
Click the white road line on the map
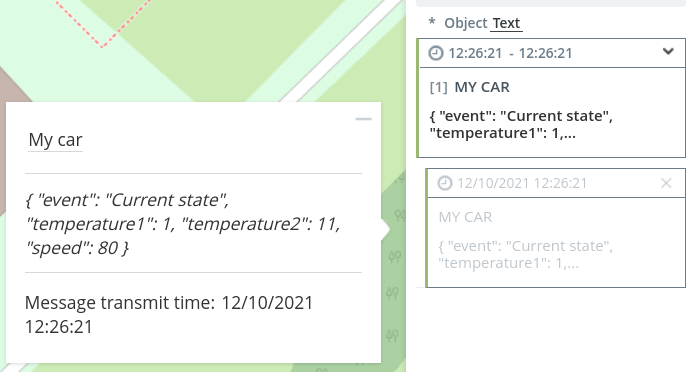(x=338, y=50)
